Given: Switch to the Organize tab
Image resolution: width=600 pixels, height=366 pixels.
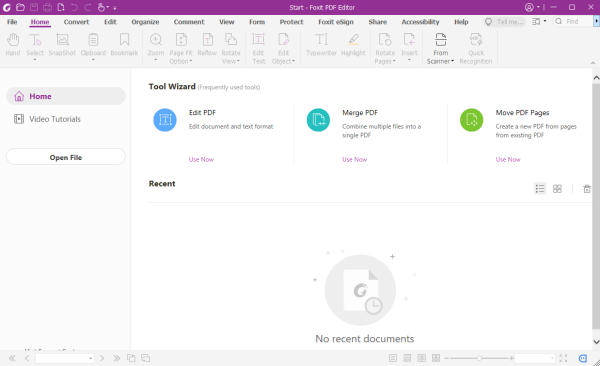Looking at the screenshot, I should pos(145,22).
